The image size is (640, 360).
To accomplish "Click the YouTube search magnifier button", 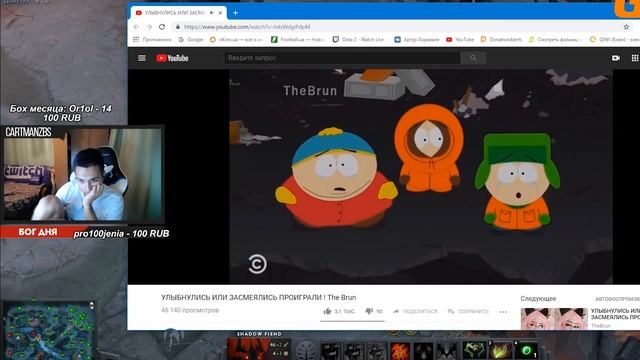I will coord(473,58).
